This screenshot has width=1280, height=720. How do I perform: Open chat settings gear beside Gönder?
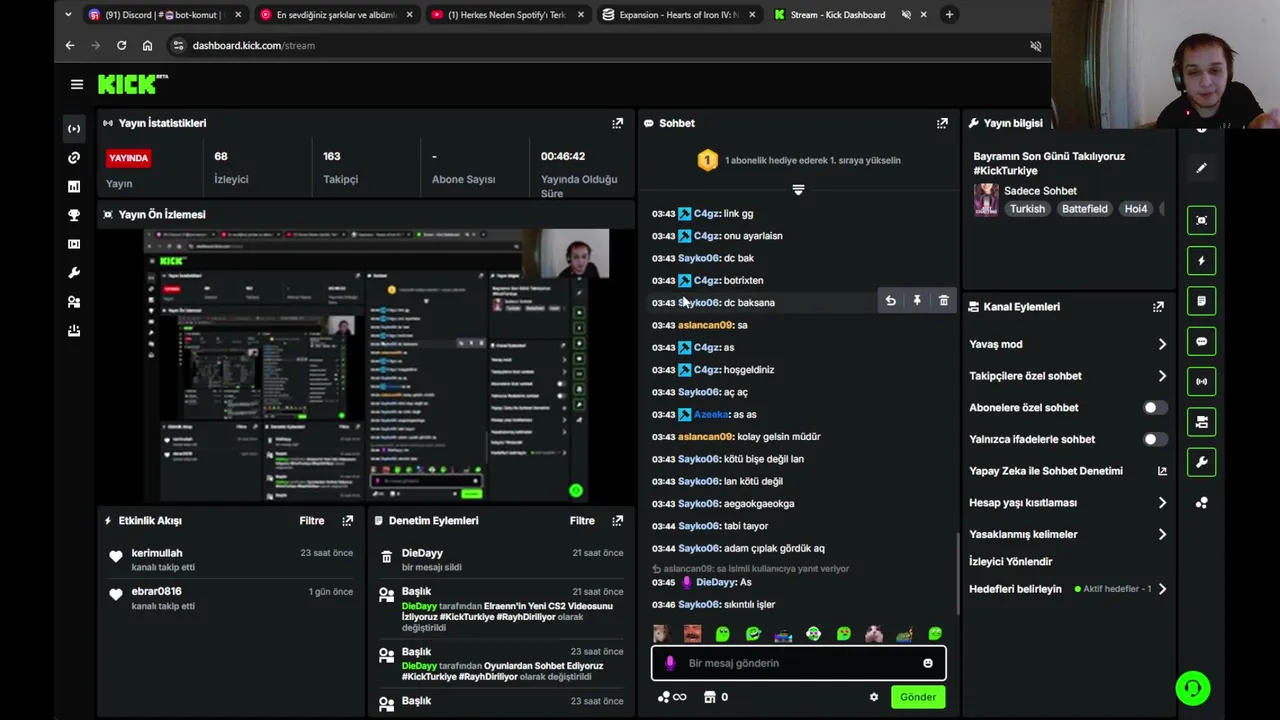(873, 697)
